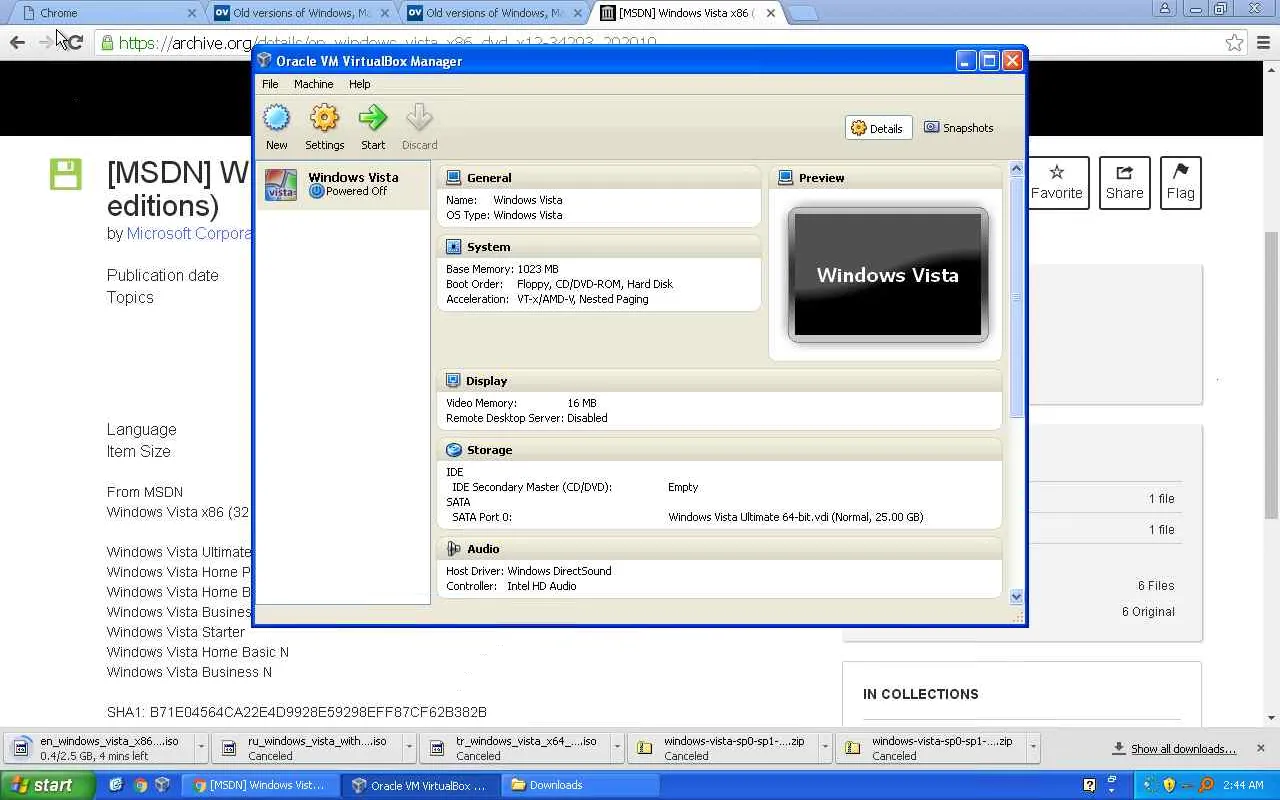Screen dimensions: 1280x800
Task: Click Show all downloads link
Action: 1183,748
